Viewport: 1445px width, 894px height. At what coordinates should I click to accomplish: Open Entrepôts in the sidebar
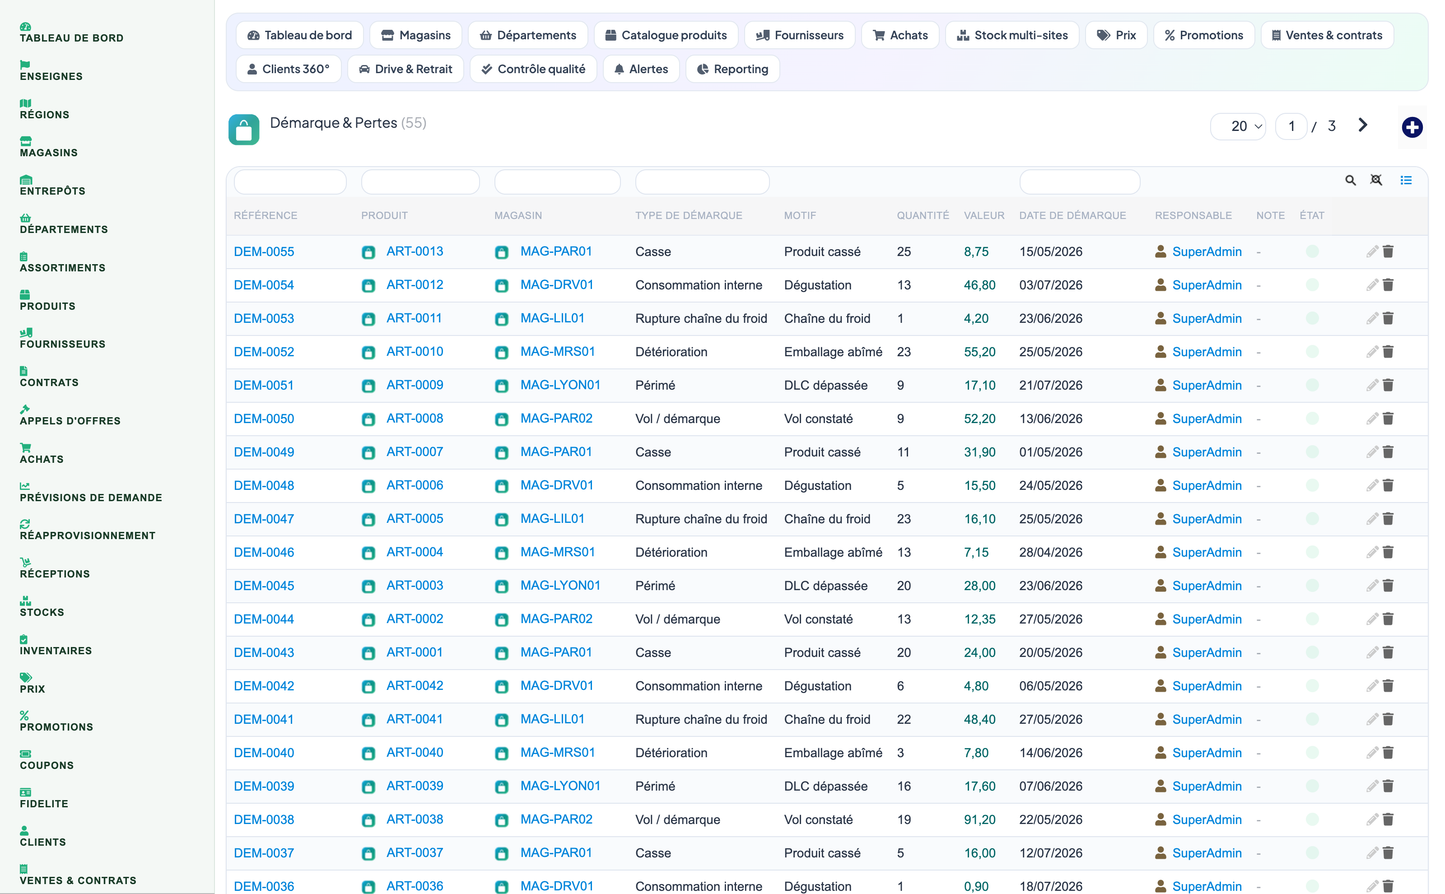(x=53, y=186)
